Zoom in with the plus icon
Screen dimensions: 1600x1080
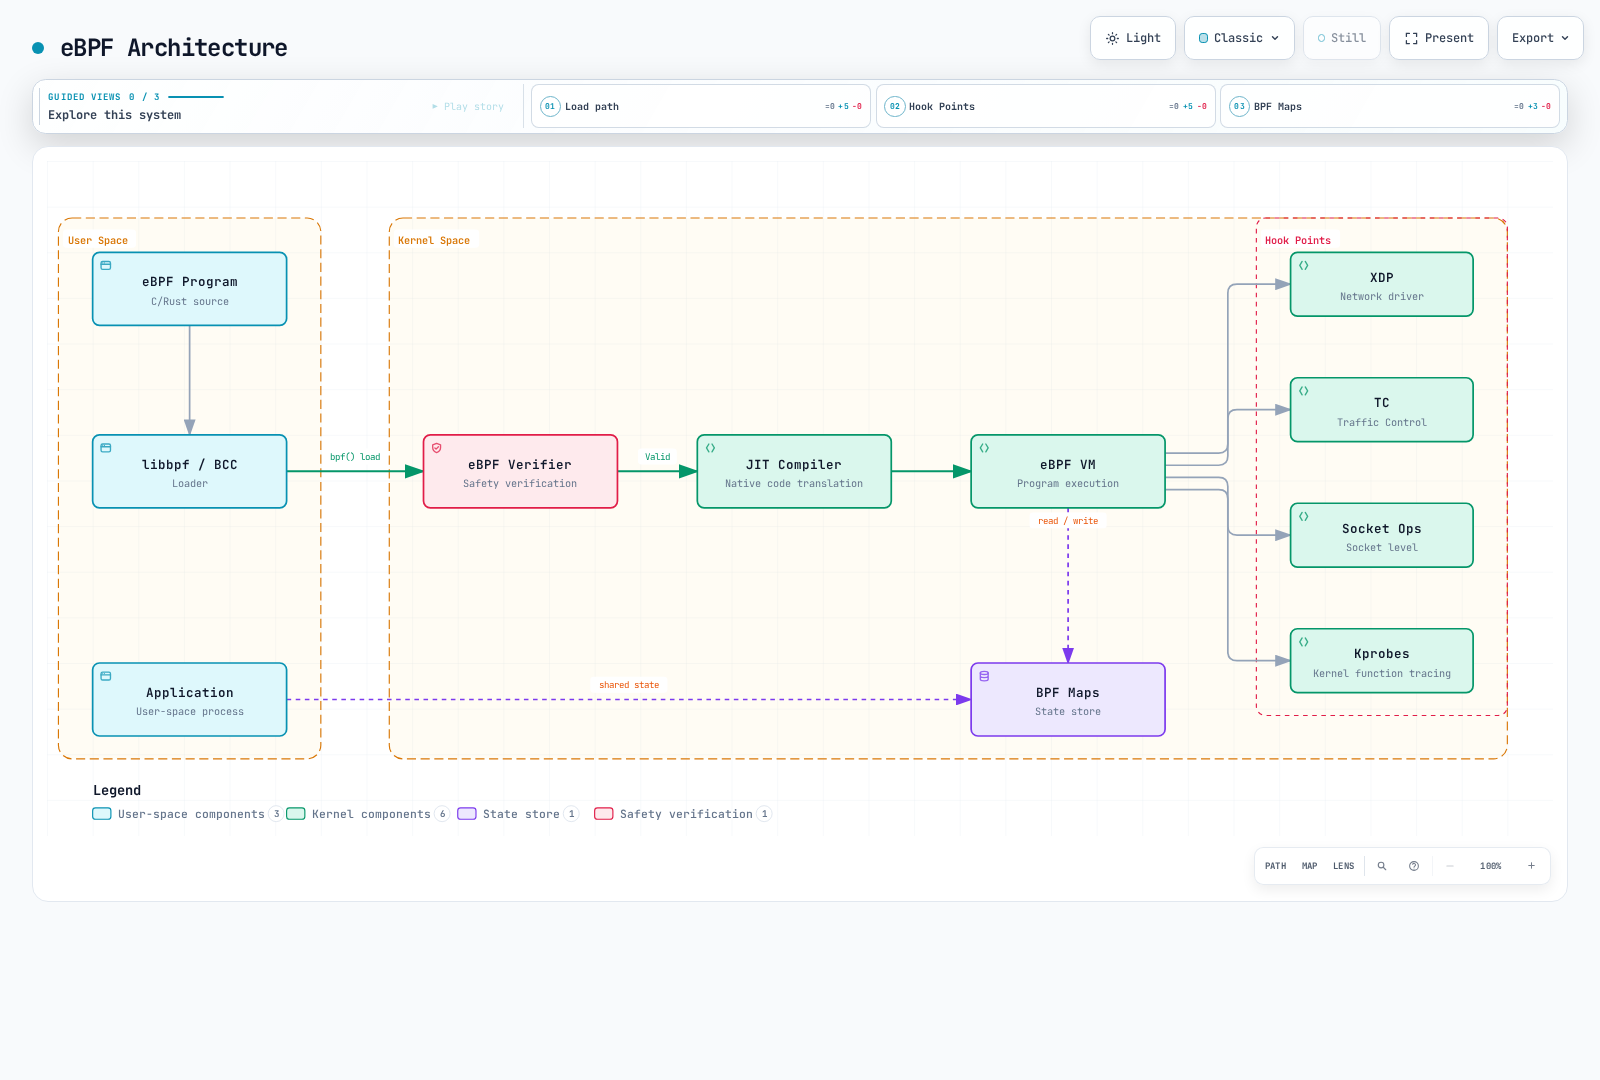click(x=1531, y=866)
